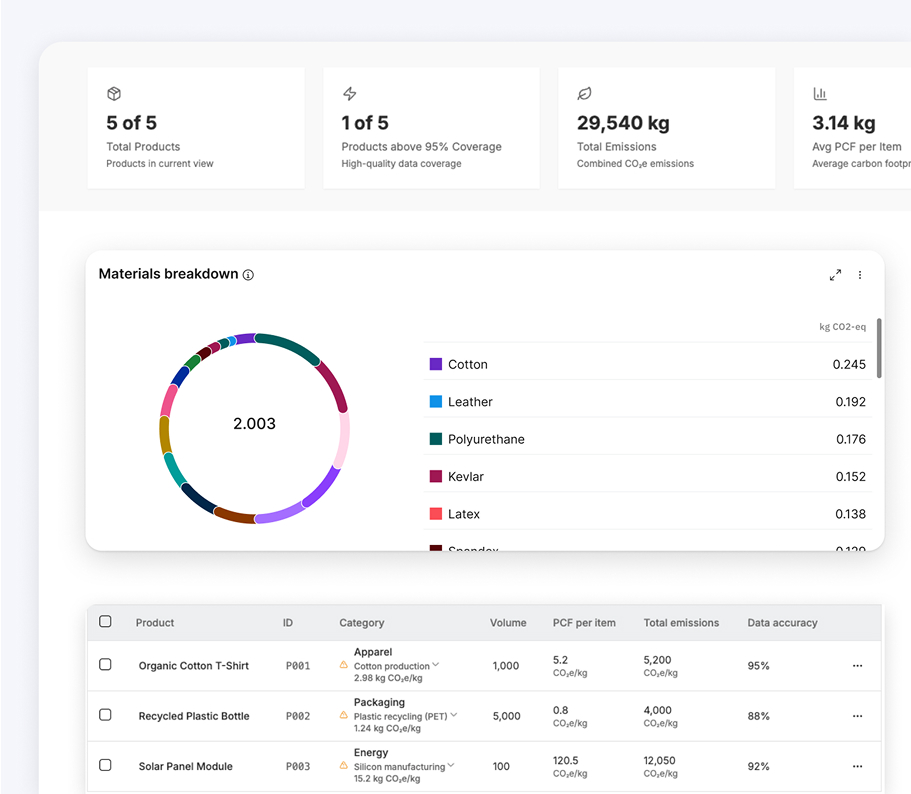Click the Data accuracy column header
The image size is (911, 794).
click(x=782, y=623)
